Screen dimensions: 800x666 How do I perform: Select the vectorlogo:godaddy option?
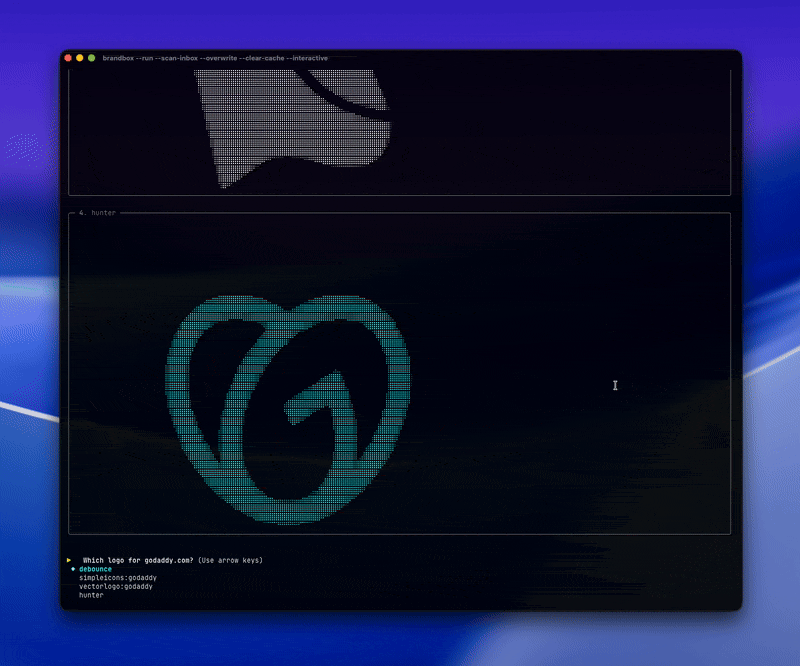[x=116, y=586]
